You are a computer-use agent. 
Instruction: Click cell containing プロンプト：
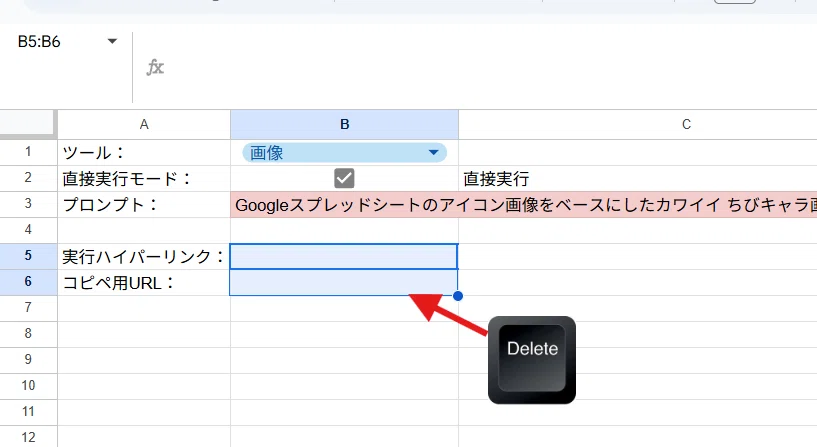click(144, 205)
